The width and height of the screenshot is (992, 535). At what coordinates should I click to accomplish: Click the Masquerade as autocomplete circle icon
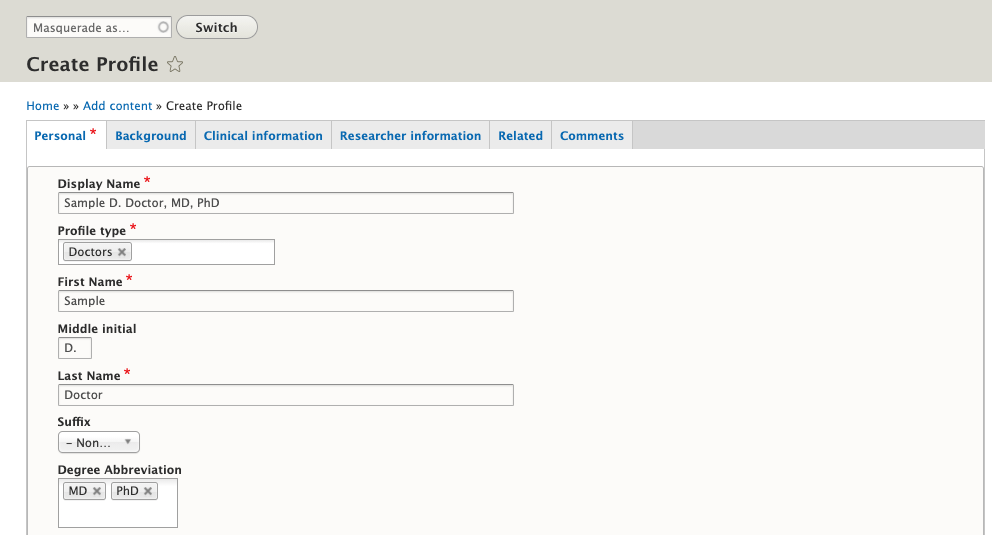163,28
